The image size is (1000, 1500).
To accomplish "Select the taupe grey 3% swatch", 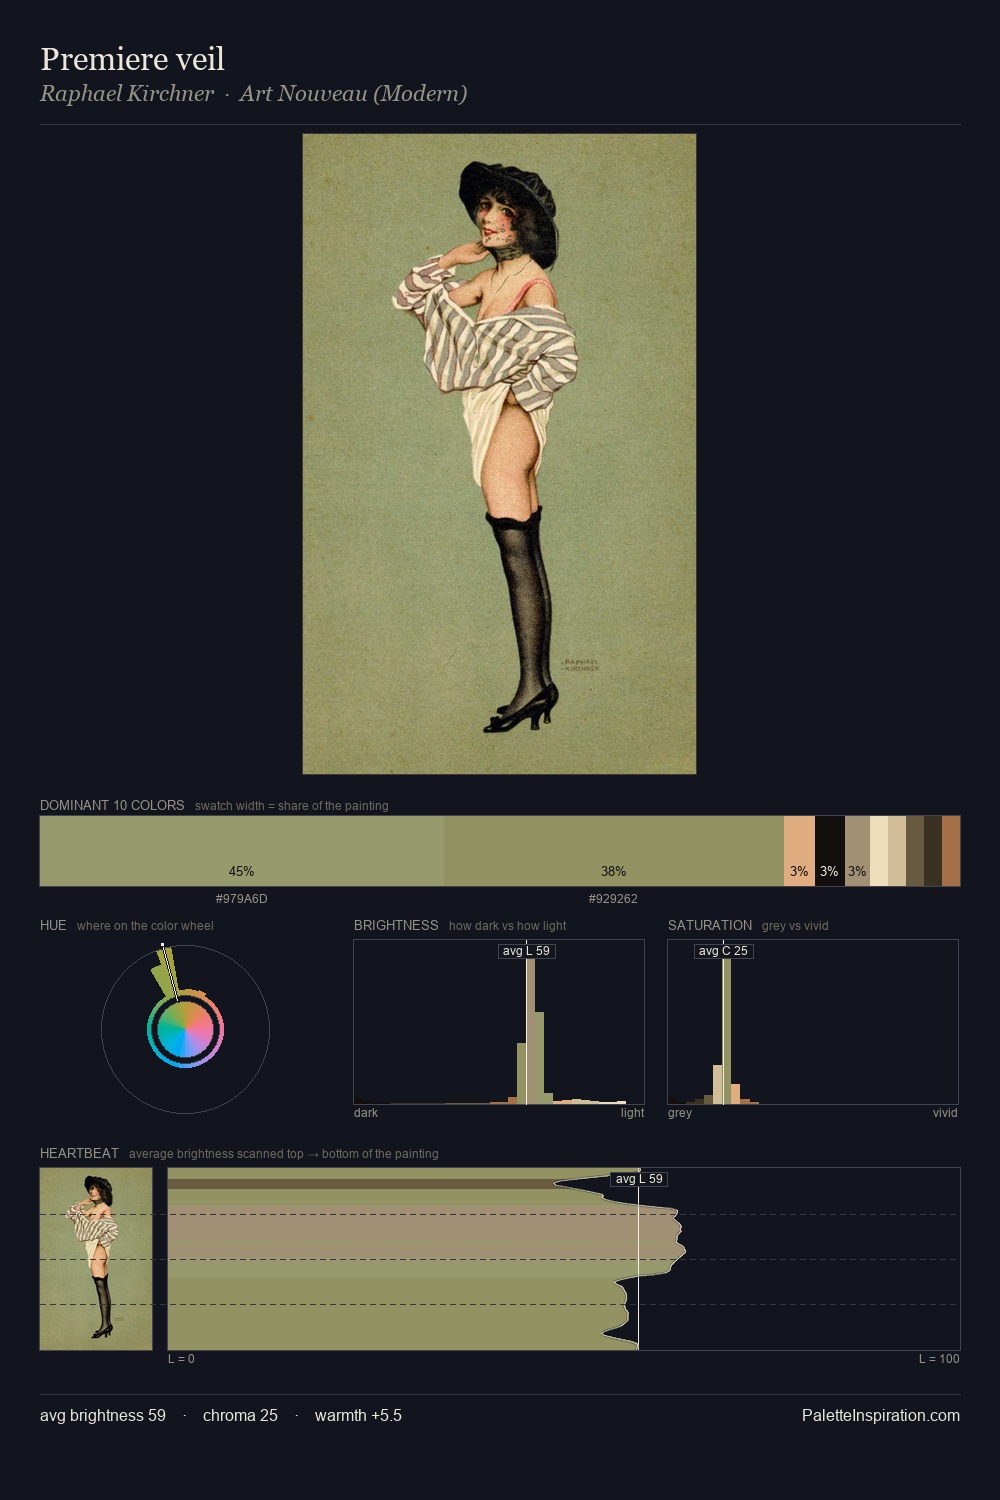I will tap(857, 851).
